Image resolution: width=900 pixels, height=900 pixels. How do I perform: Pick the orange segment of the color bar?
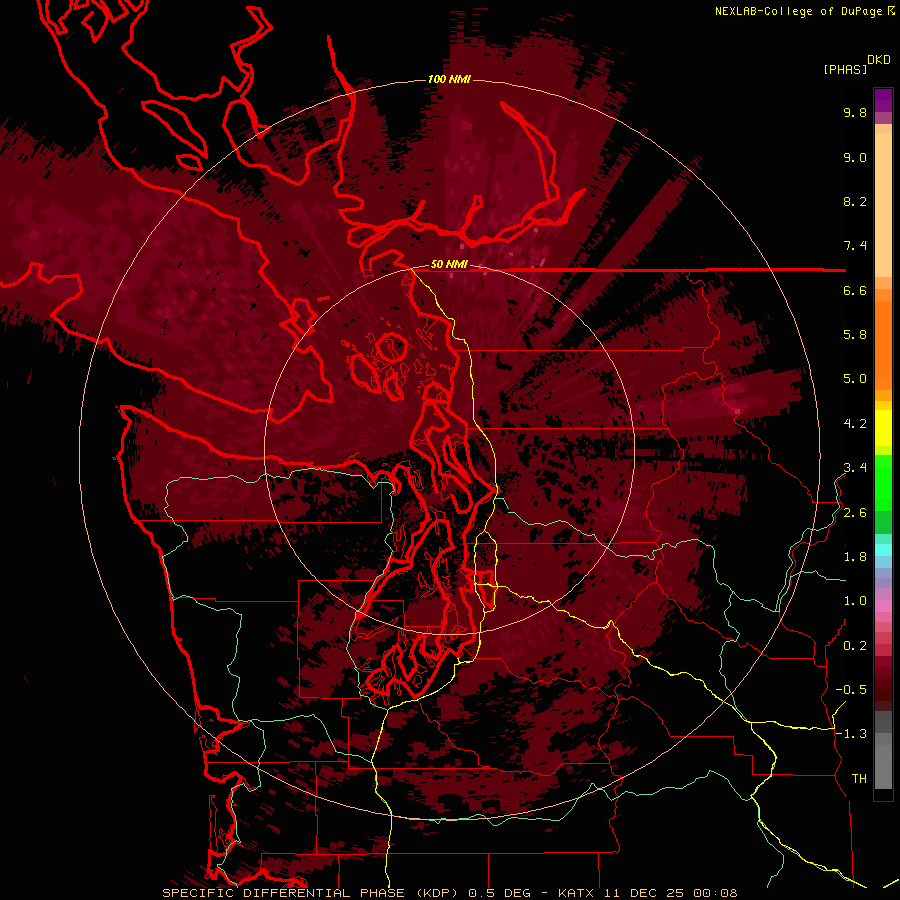883,344
